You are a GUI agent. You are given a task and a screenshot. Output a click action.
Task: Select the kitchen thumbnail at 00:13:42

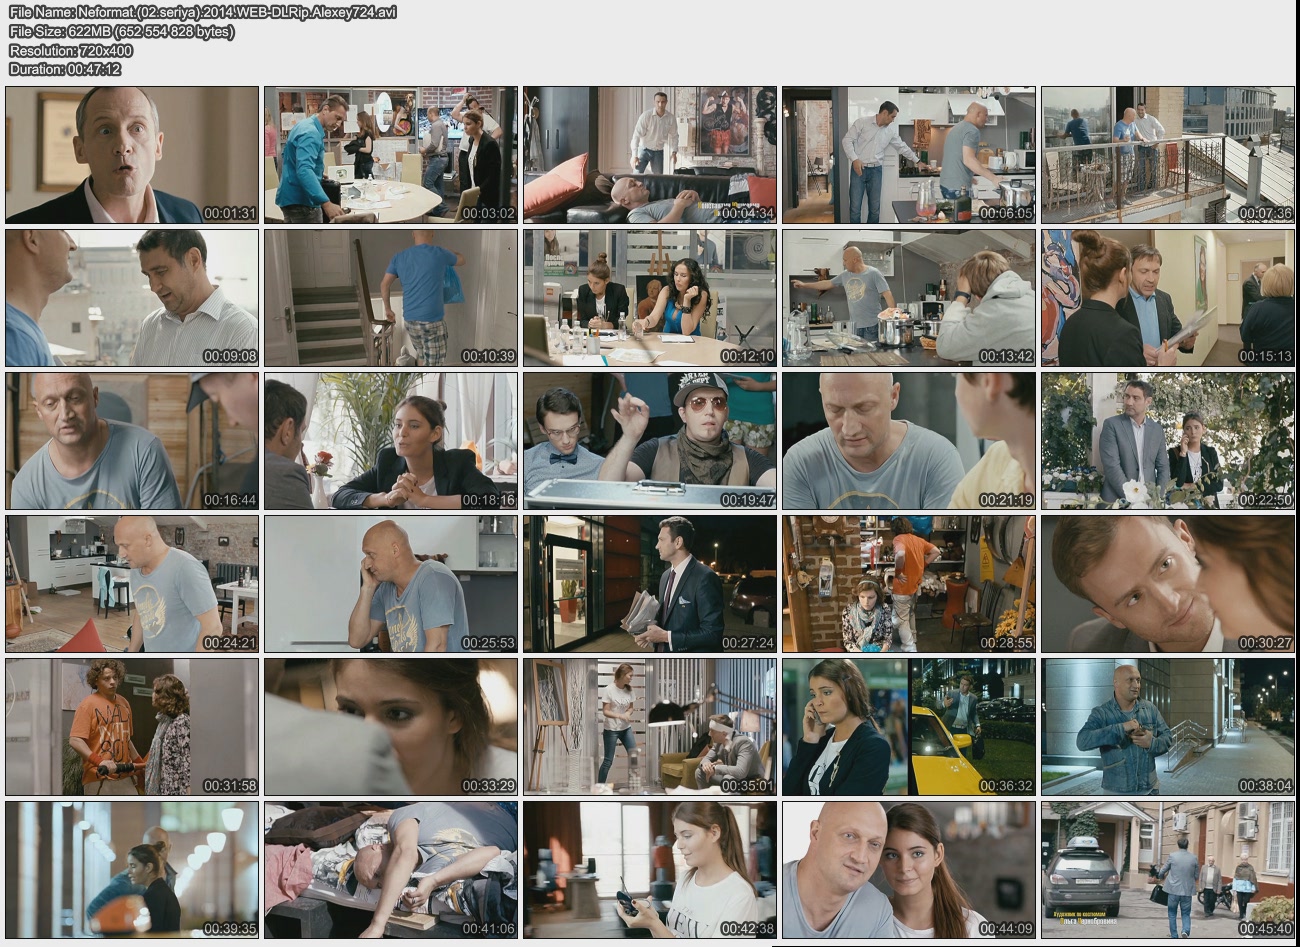tap(909, 298)
